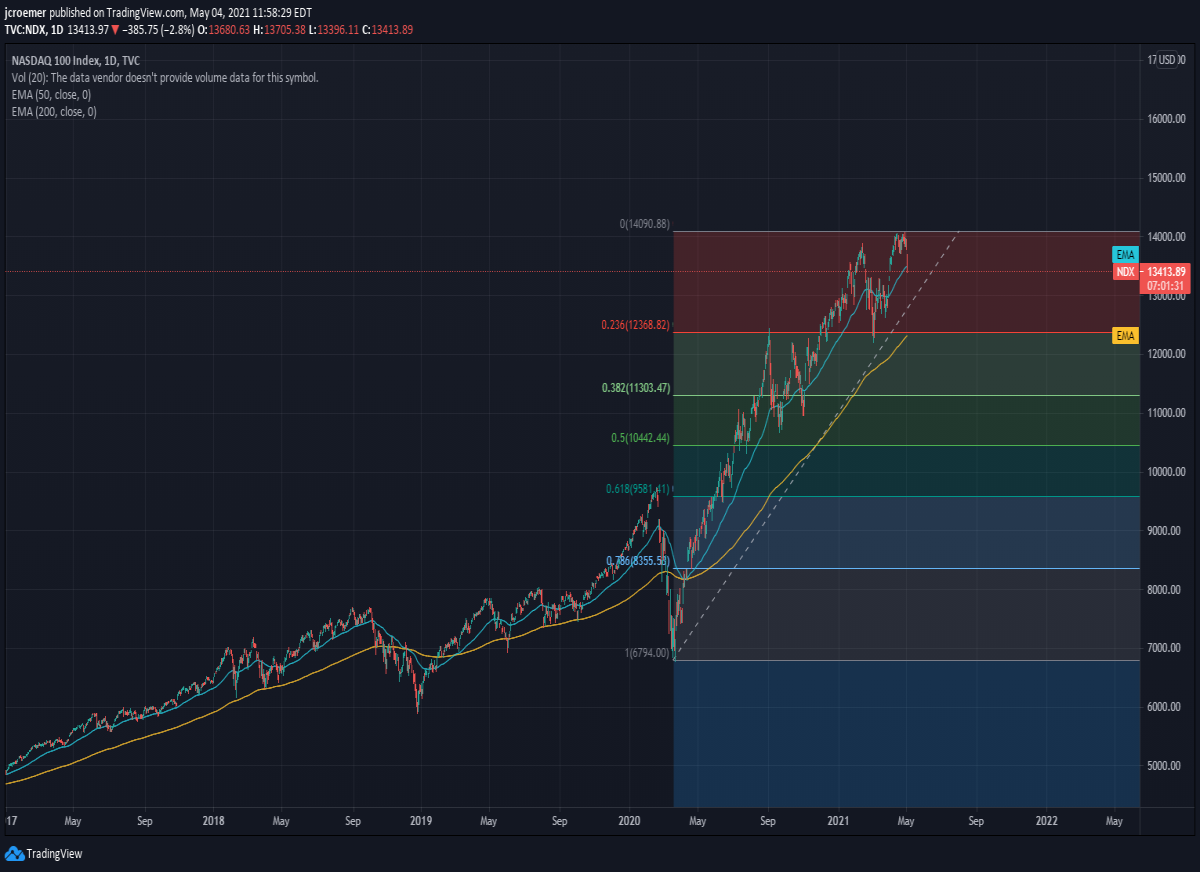Click the O:13680.63 open value
This screenshot has width=1200, height=872.
[x=223, y=30]
